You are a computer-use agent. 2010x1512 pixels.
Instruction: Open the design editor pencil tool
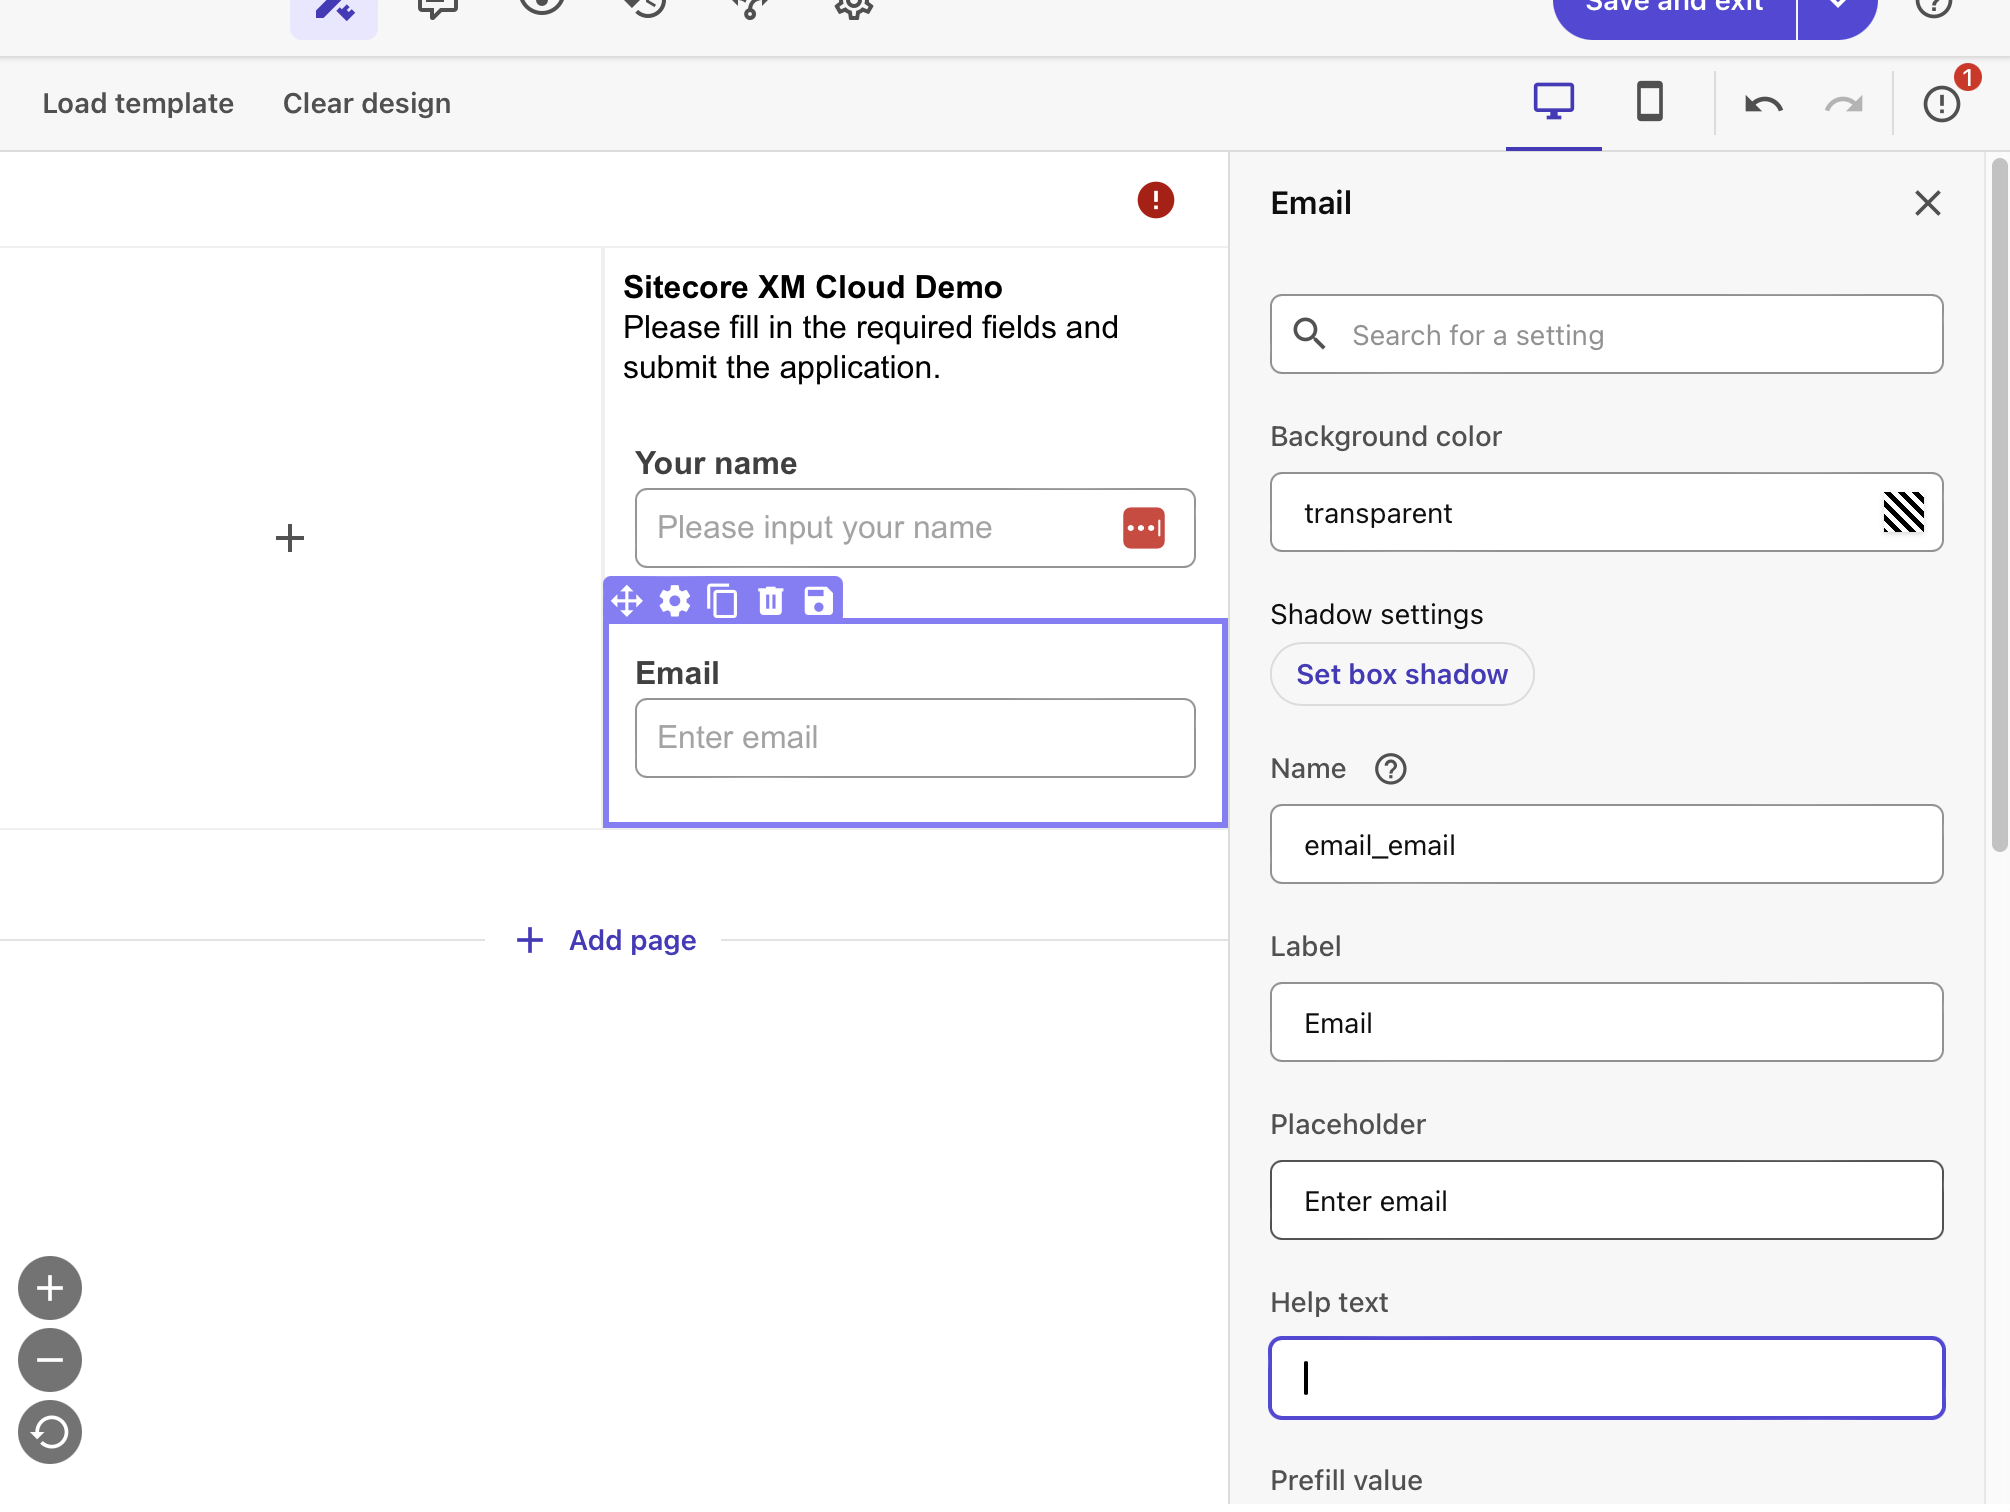coord(334,12)
